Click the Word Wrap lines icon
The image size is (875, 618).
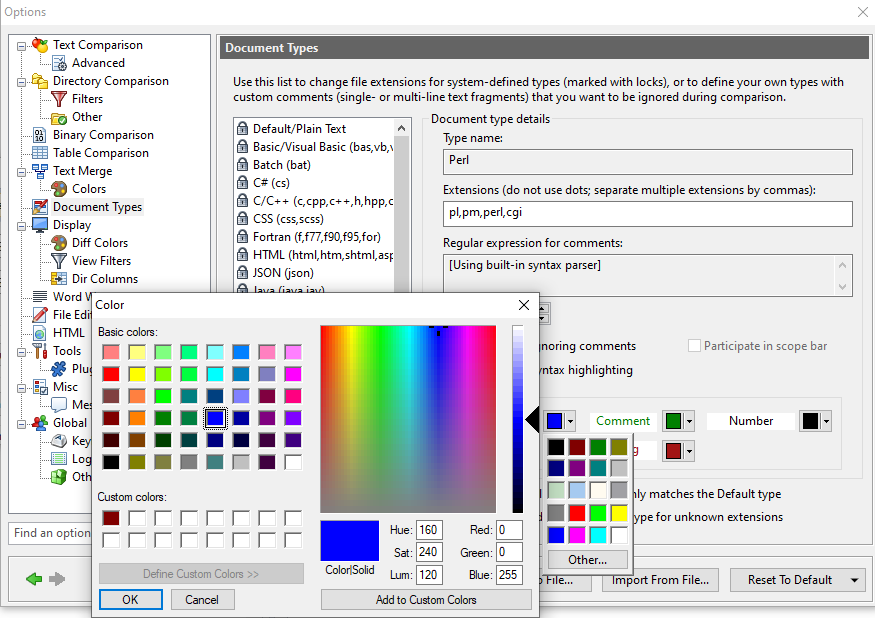click(x=40, y=296)
